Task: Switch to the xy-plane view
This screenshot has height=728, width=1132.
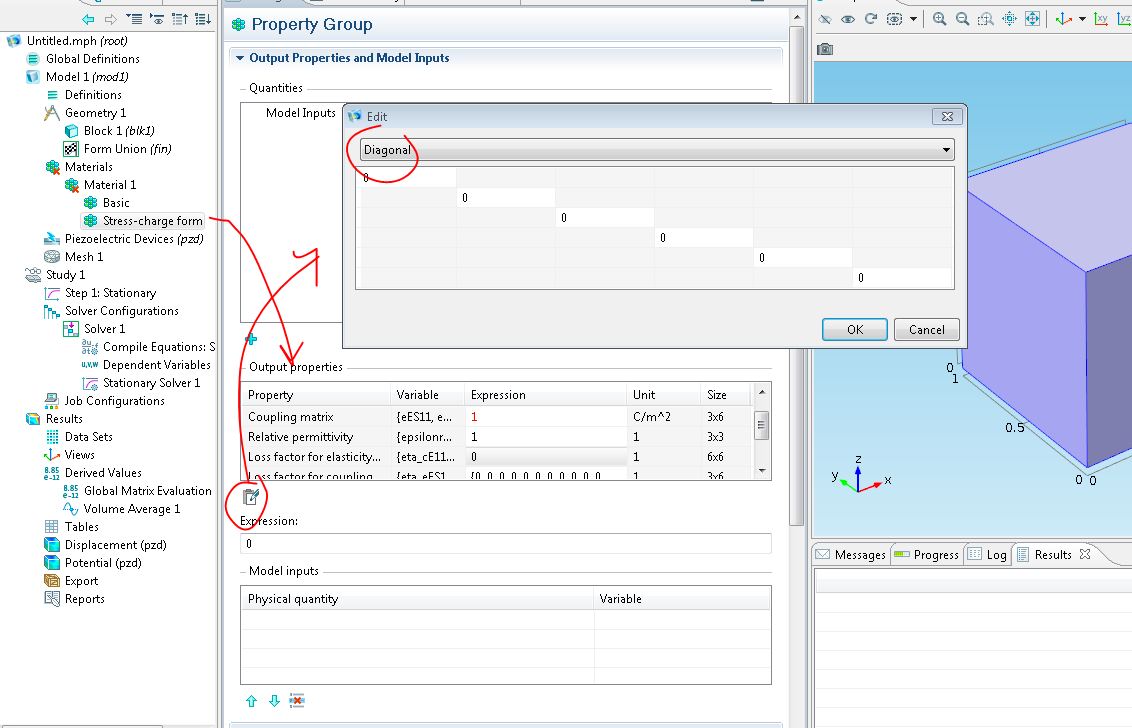Action: point(1101,18)
